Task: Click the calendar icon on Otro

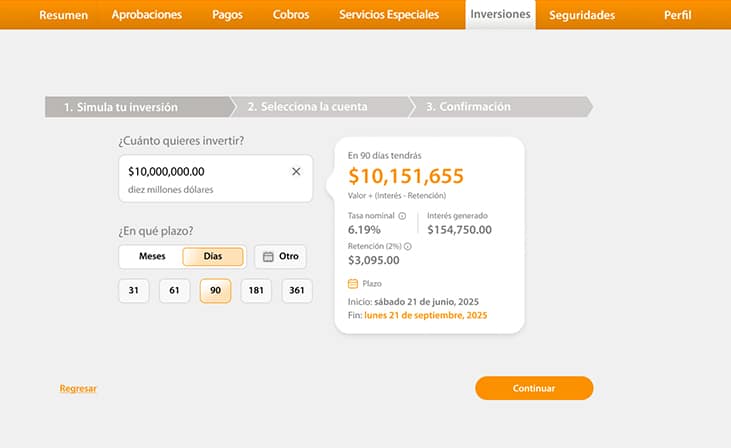Action: click(x=268, y=257)
